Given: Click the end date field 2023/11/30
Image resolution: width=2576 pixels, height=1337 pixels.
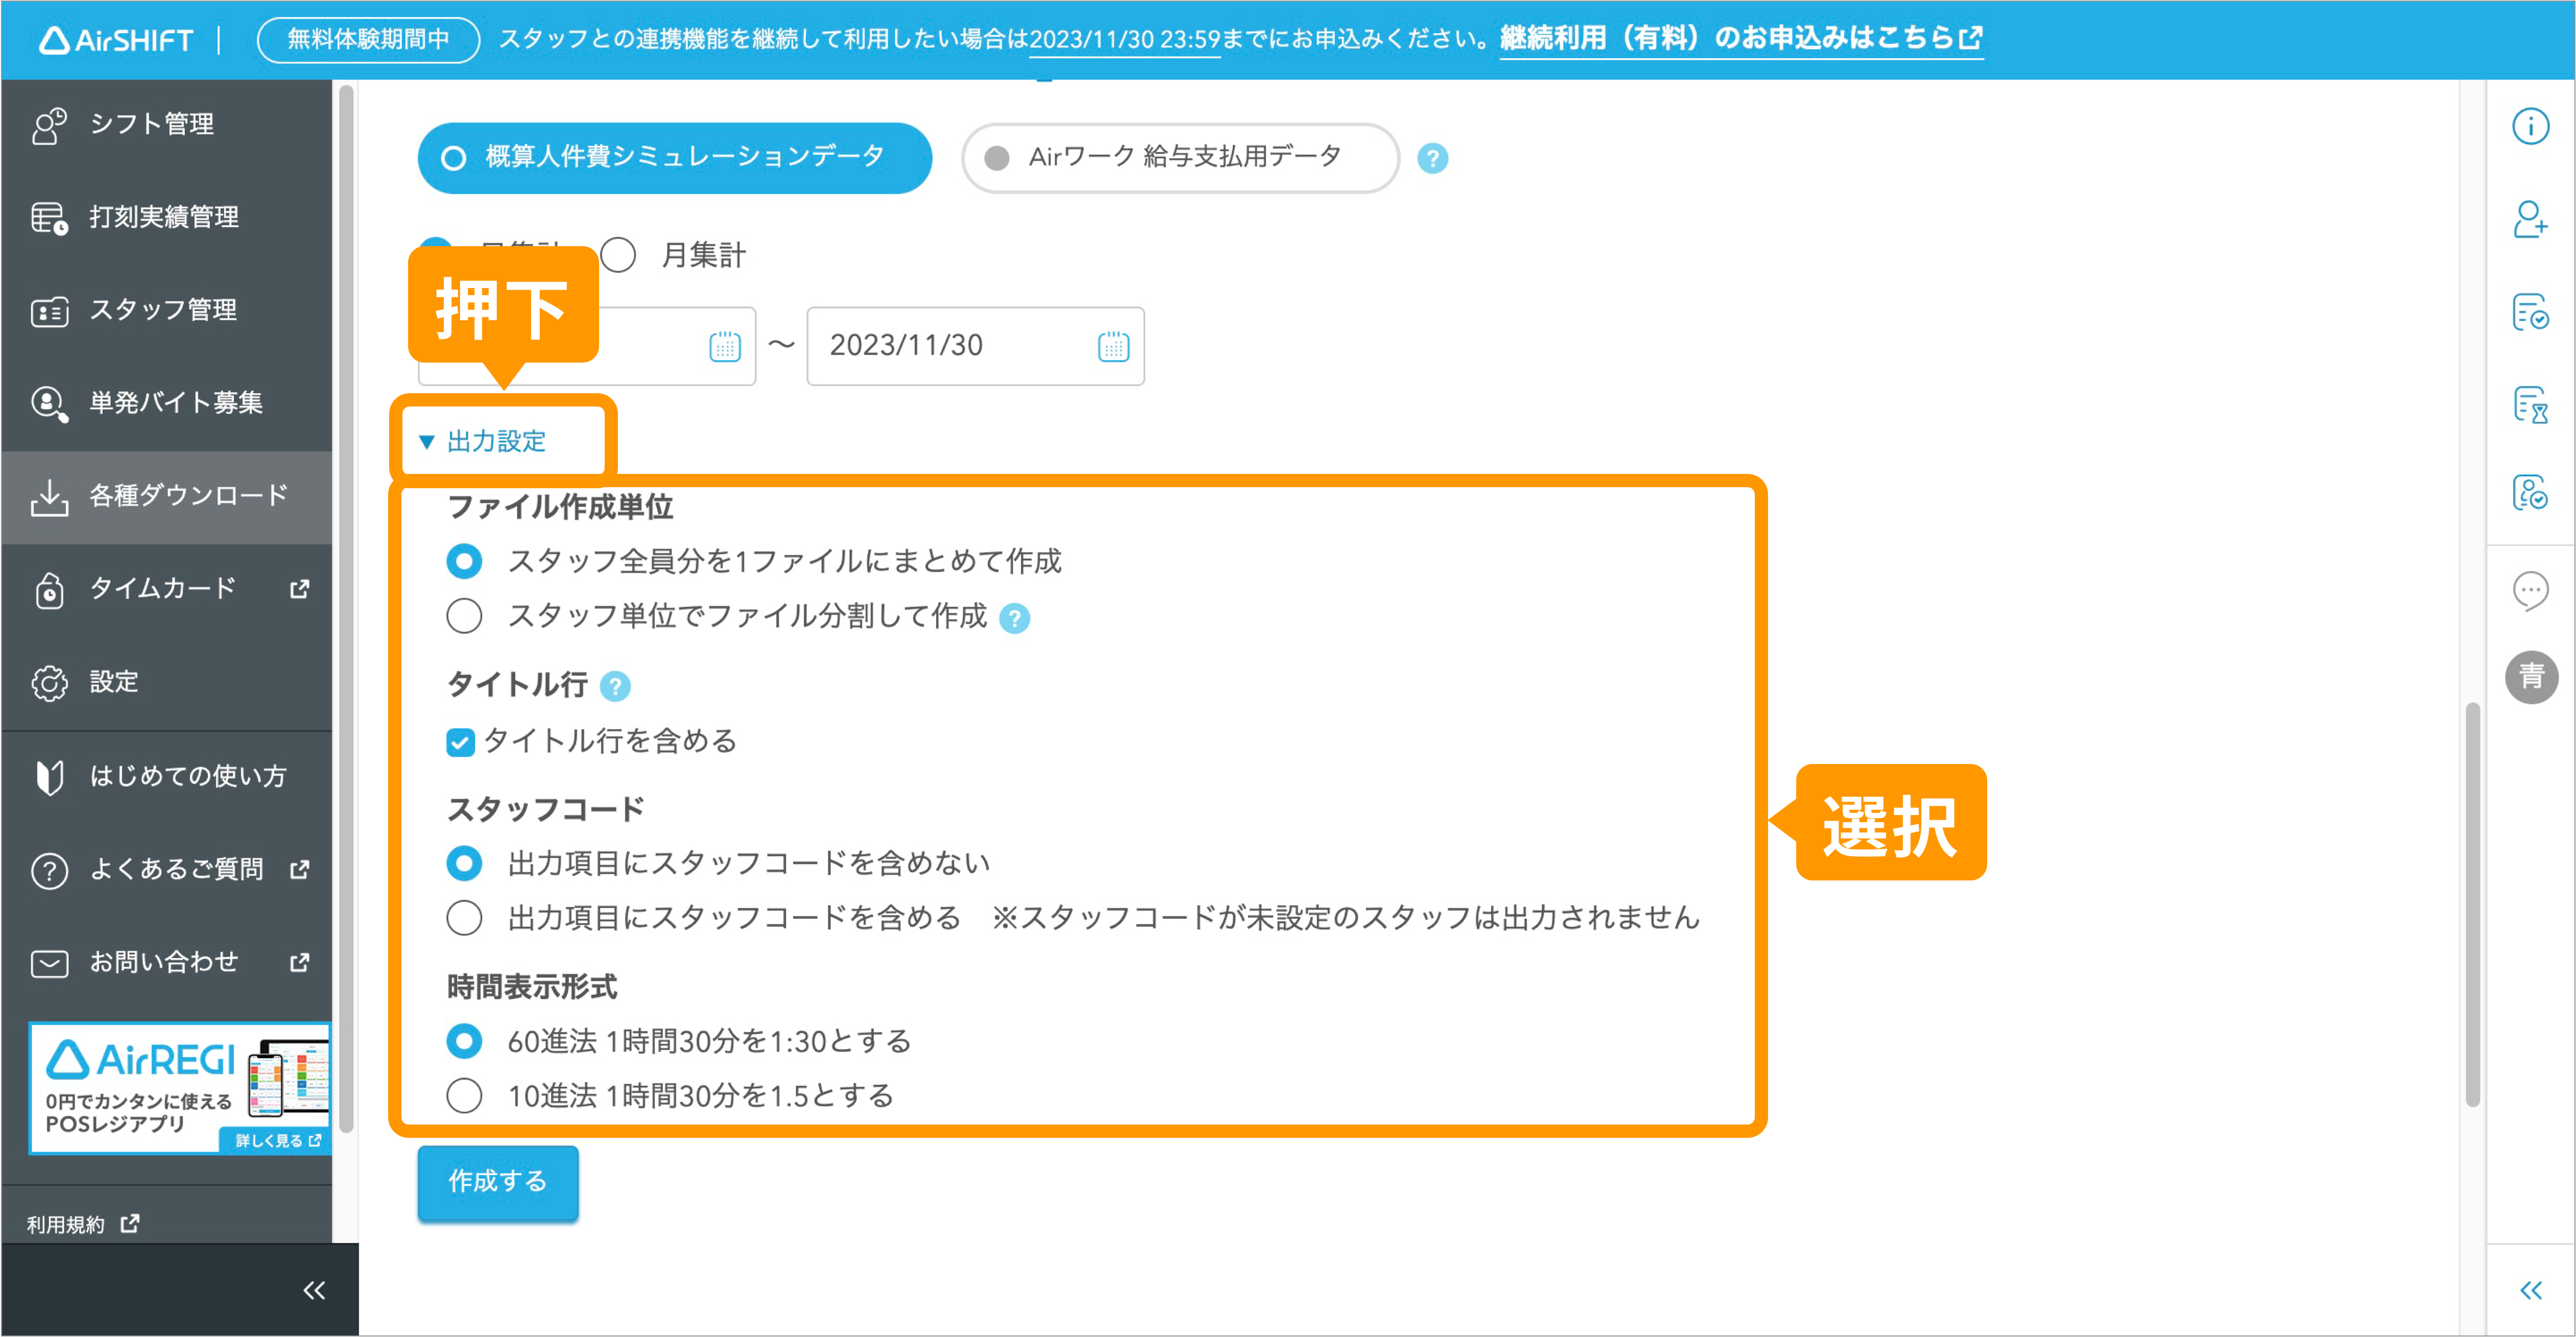Looking at the screenshot, I should [975, 346].
